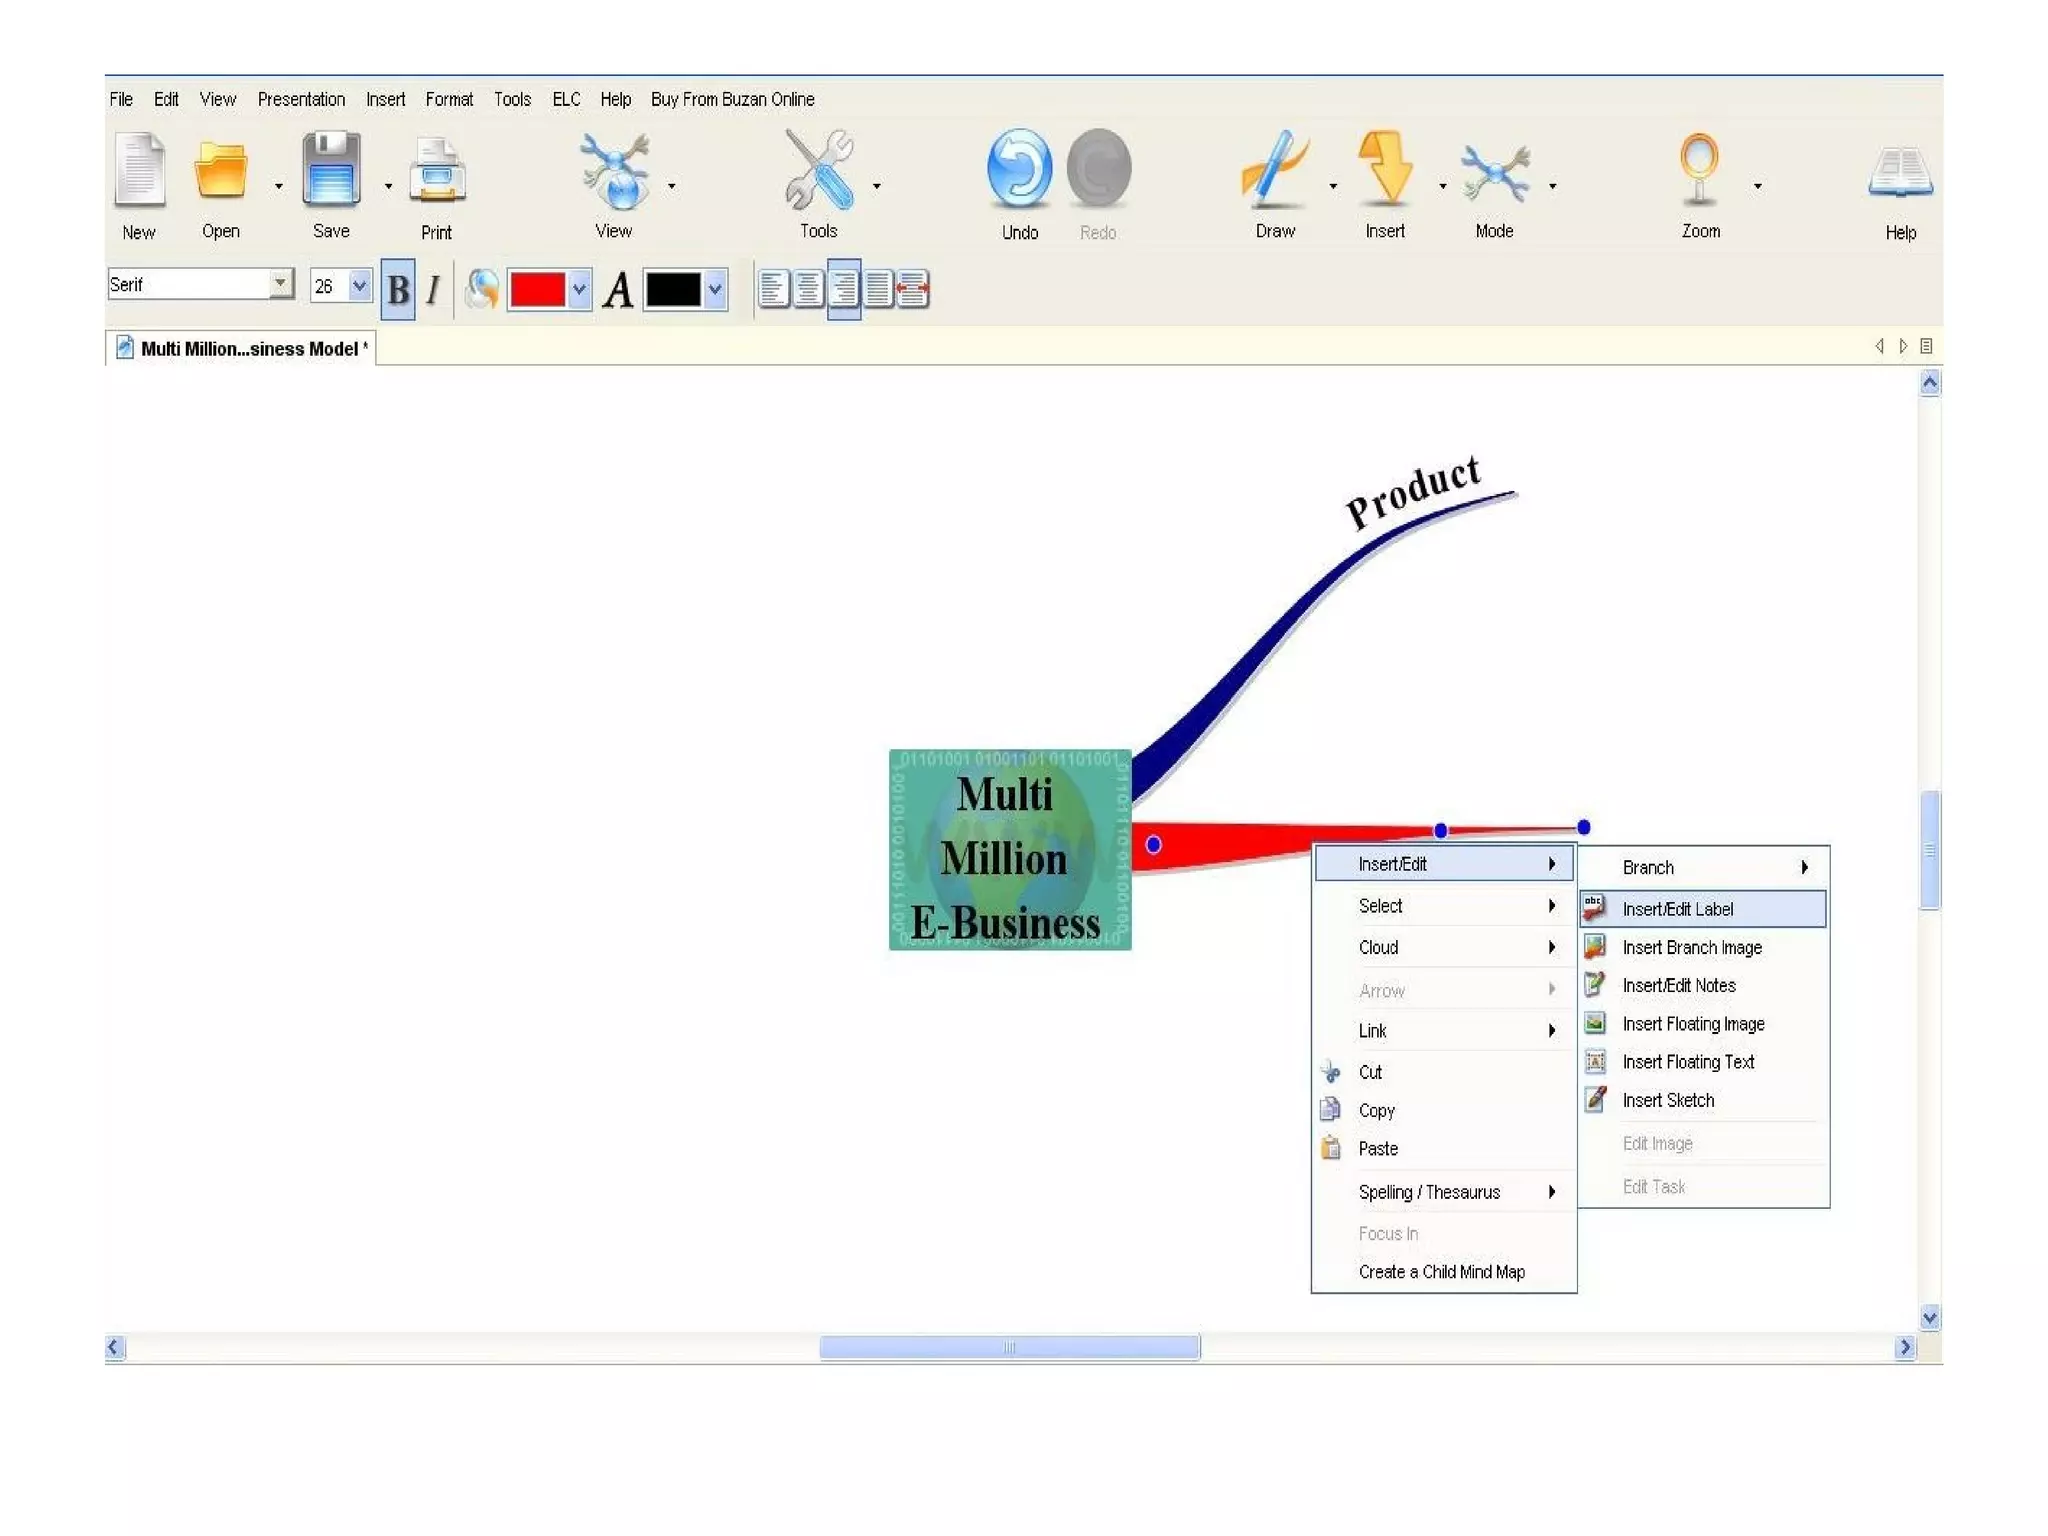This screenshot has height=1536, width=2048.
Task: Click the Save floppy disk icon
Action: coord(331,172)
